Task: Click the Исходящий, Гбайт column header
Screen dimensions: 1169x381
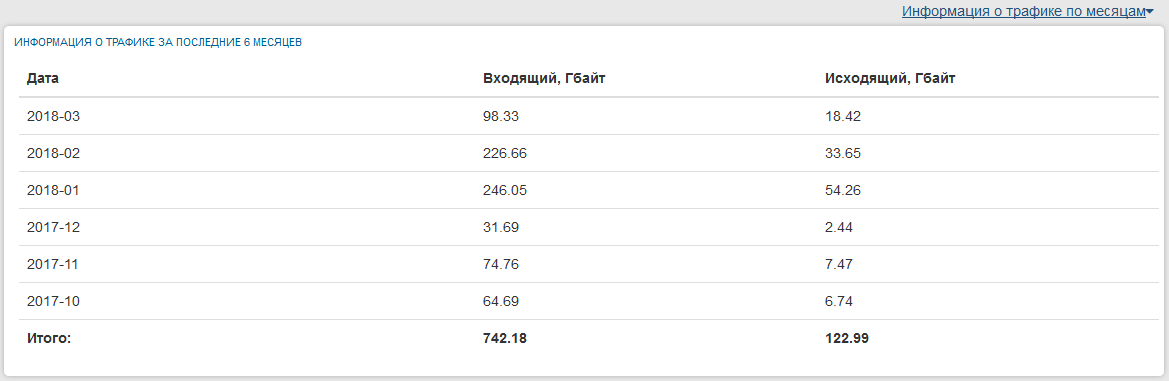Action: coord(890,78)
